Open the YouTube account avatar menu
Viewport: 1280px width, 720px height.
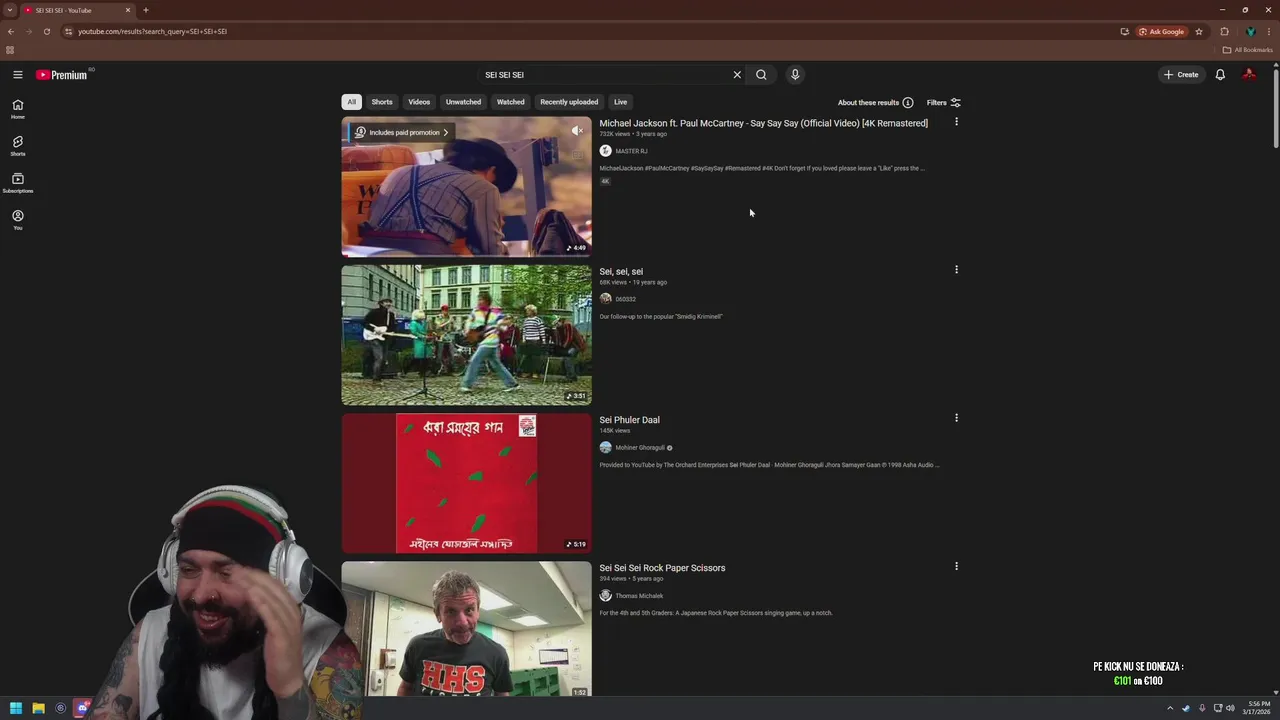coord(1249,75)
